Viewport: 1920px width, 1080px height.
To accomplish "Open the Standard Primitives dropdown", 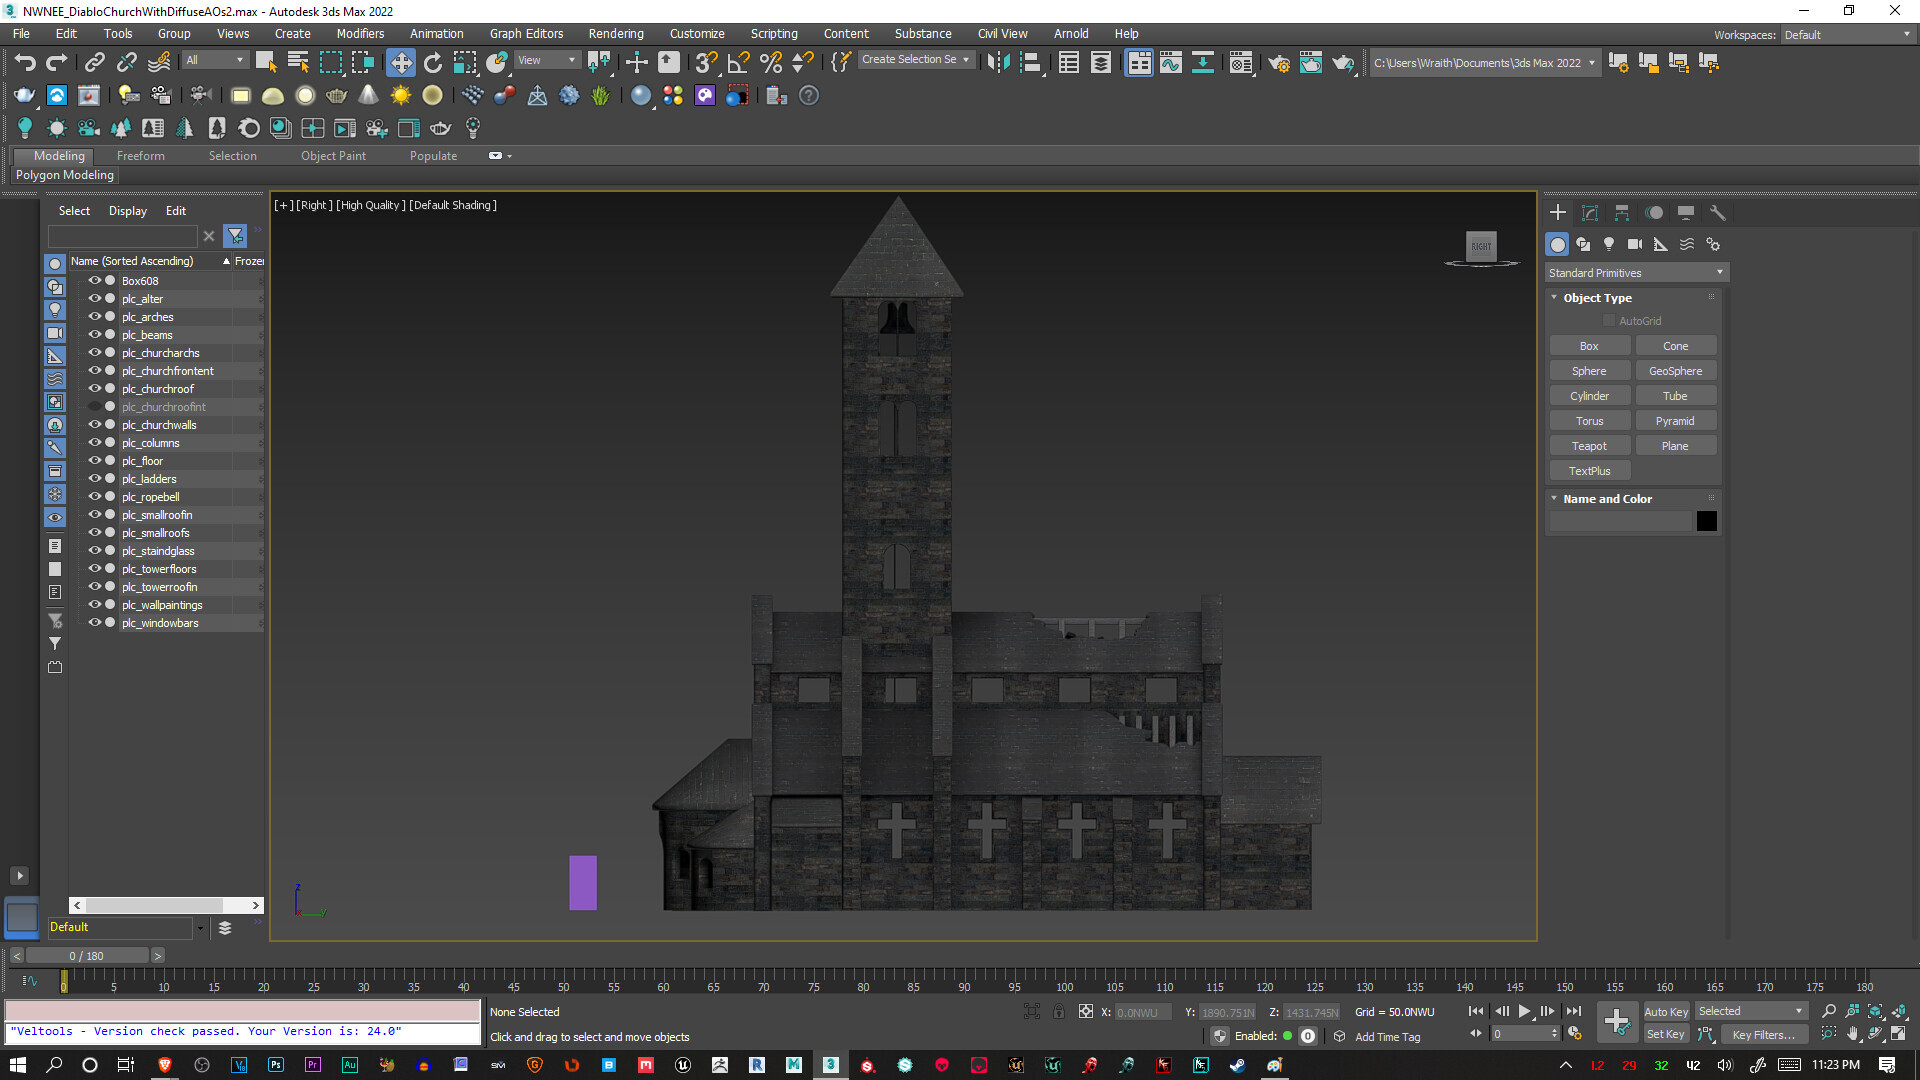I will tap(1636, 273).
